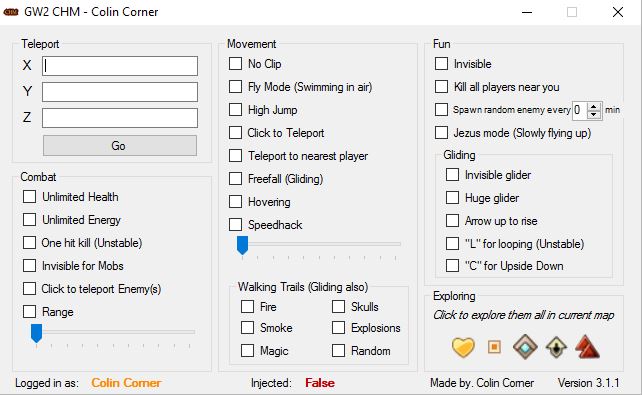642x395 pixels.
Task: Enable Jezus mode checkbox
Action: 441,133
